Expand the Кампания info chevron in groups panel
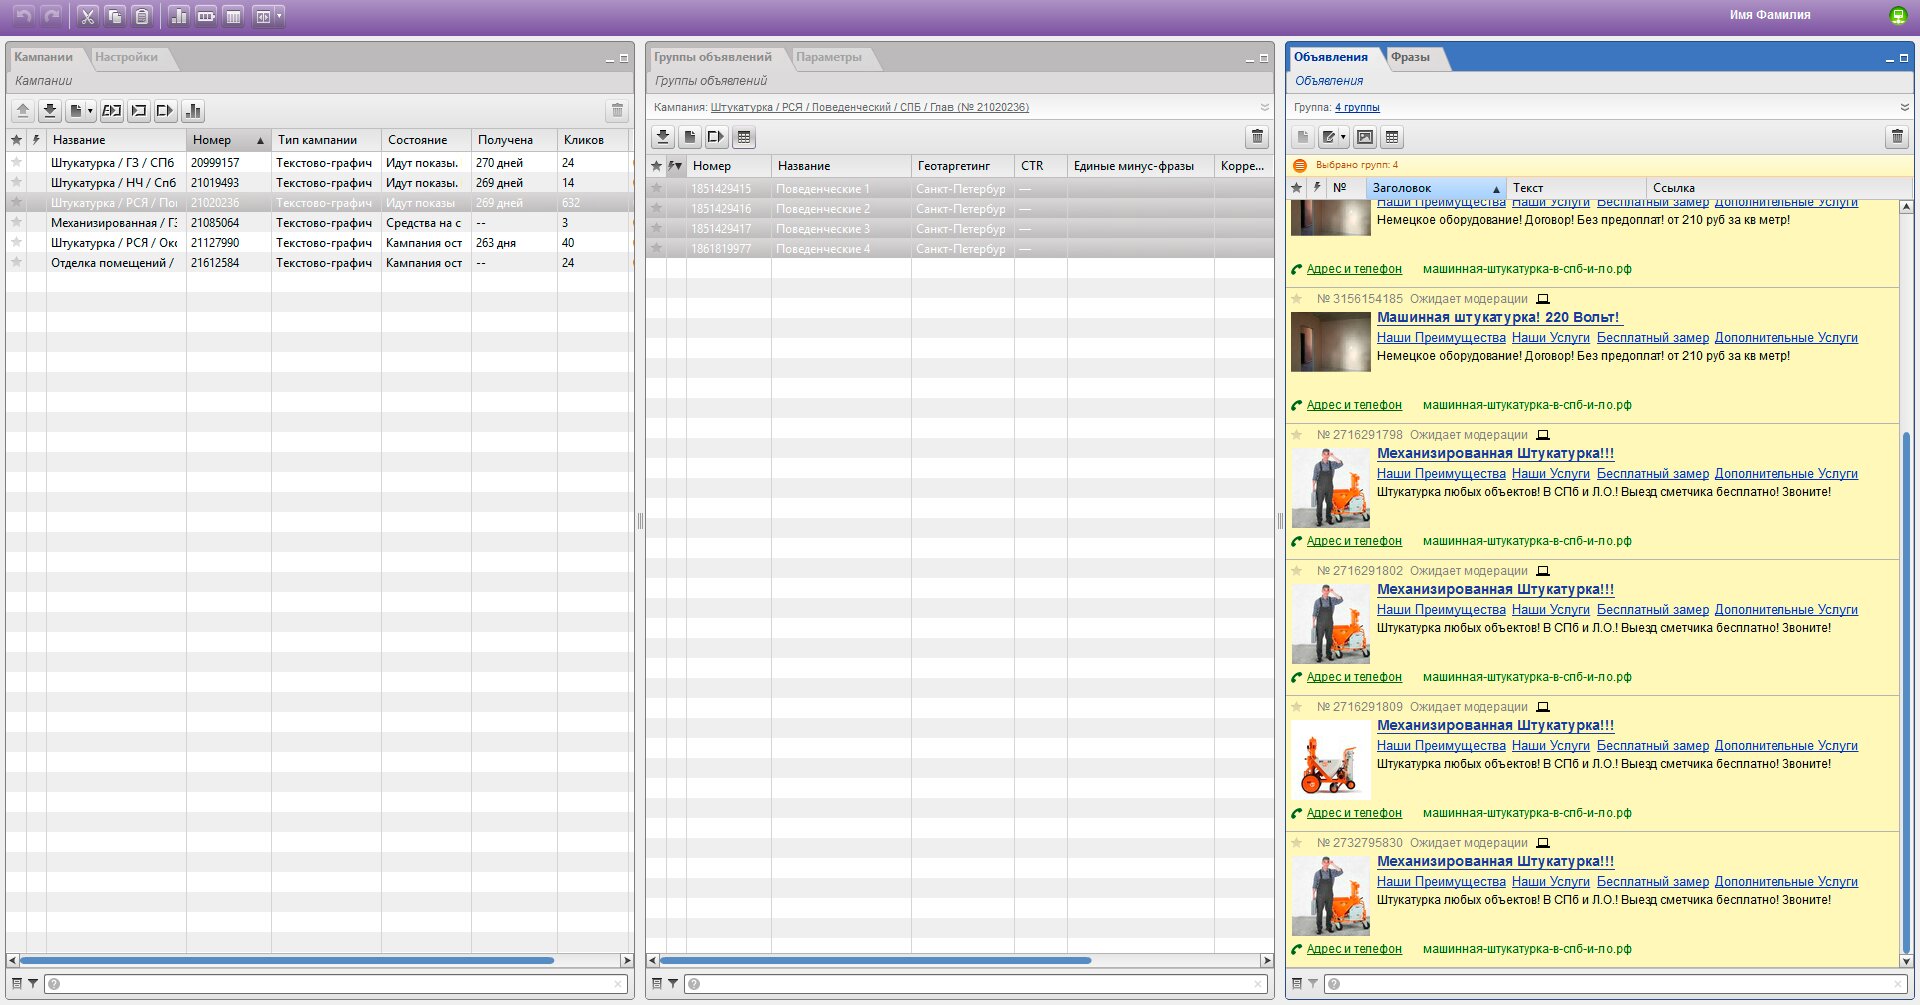Screen dimensions: 1920x1005 [1264, 107]
